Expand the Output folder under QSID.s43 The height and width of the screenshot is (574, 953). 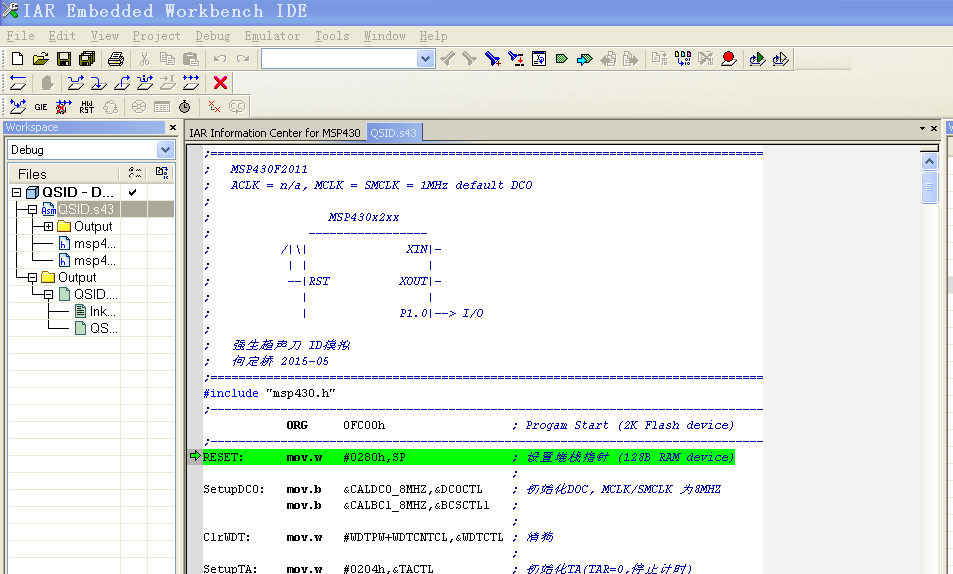point(48,227)
